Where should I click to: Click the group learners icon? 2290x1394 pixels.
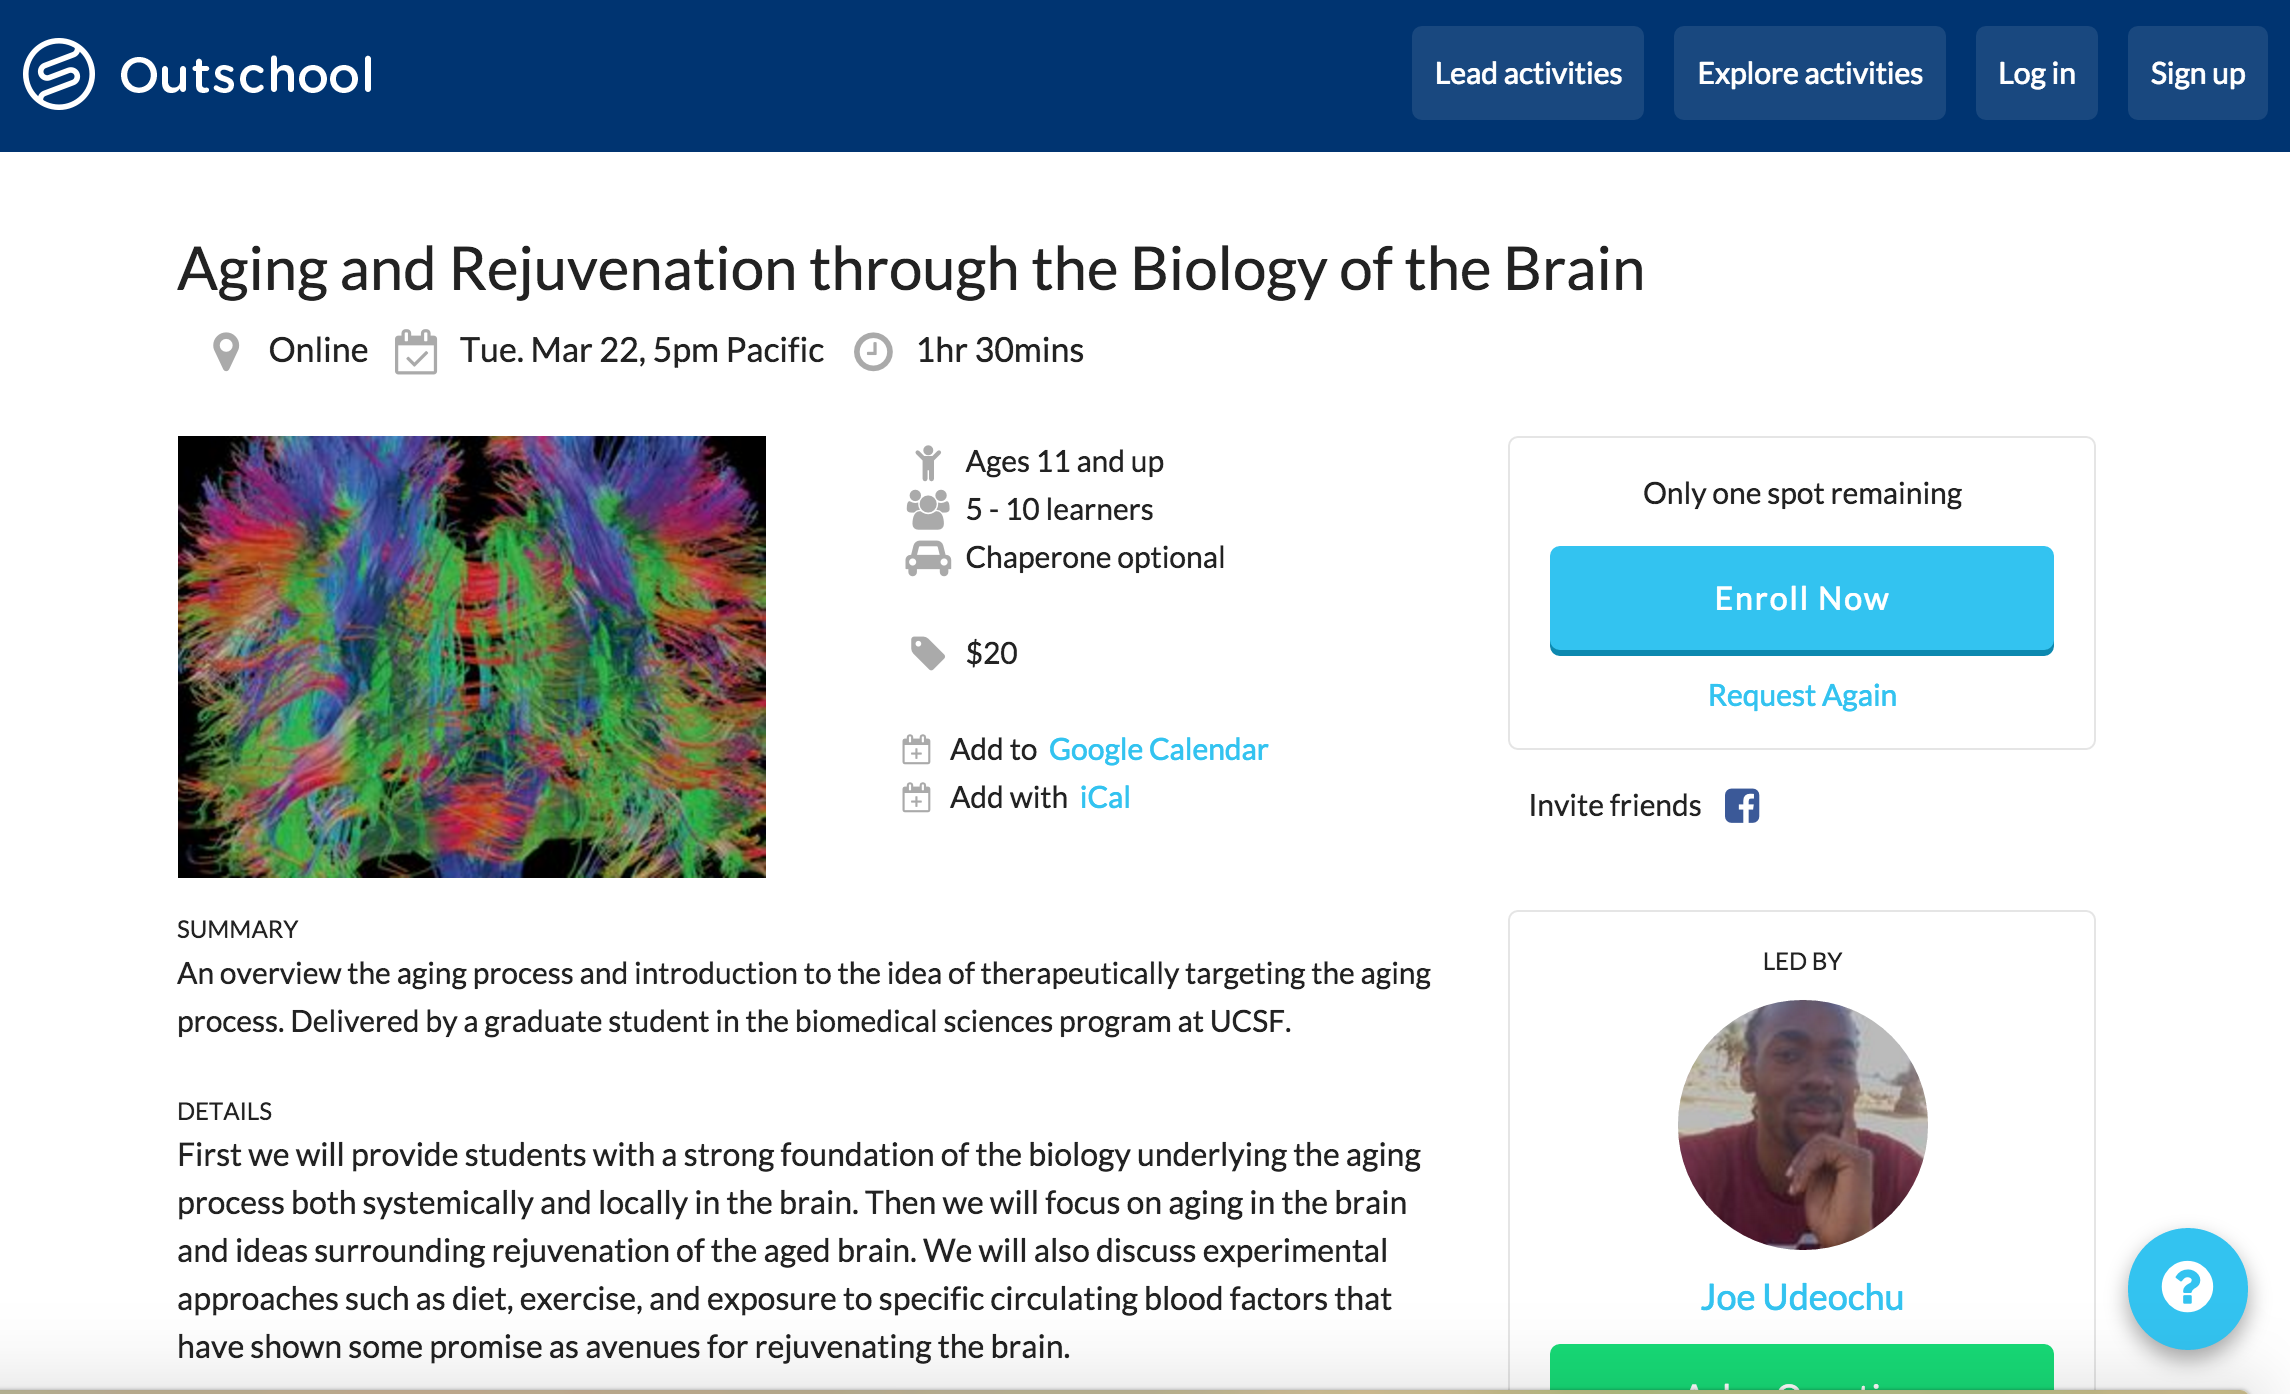[927, 509]
